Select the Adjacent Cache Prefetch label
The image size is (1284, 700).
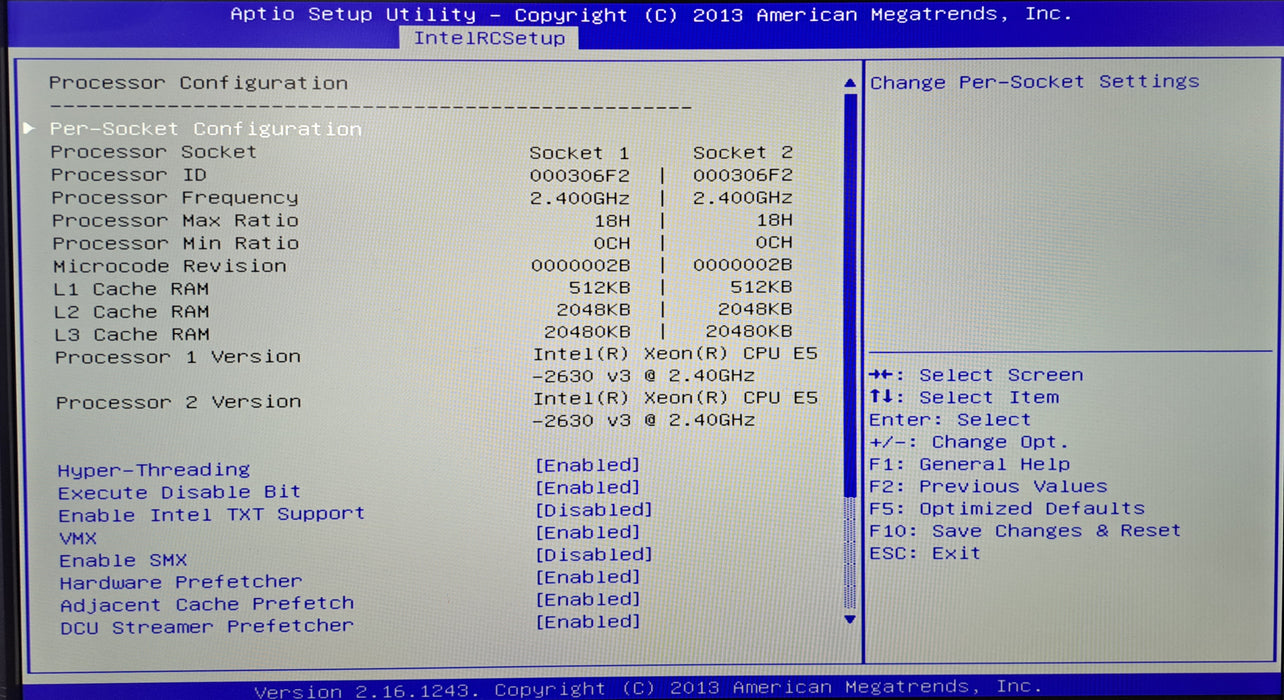point(207,604)
